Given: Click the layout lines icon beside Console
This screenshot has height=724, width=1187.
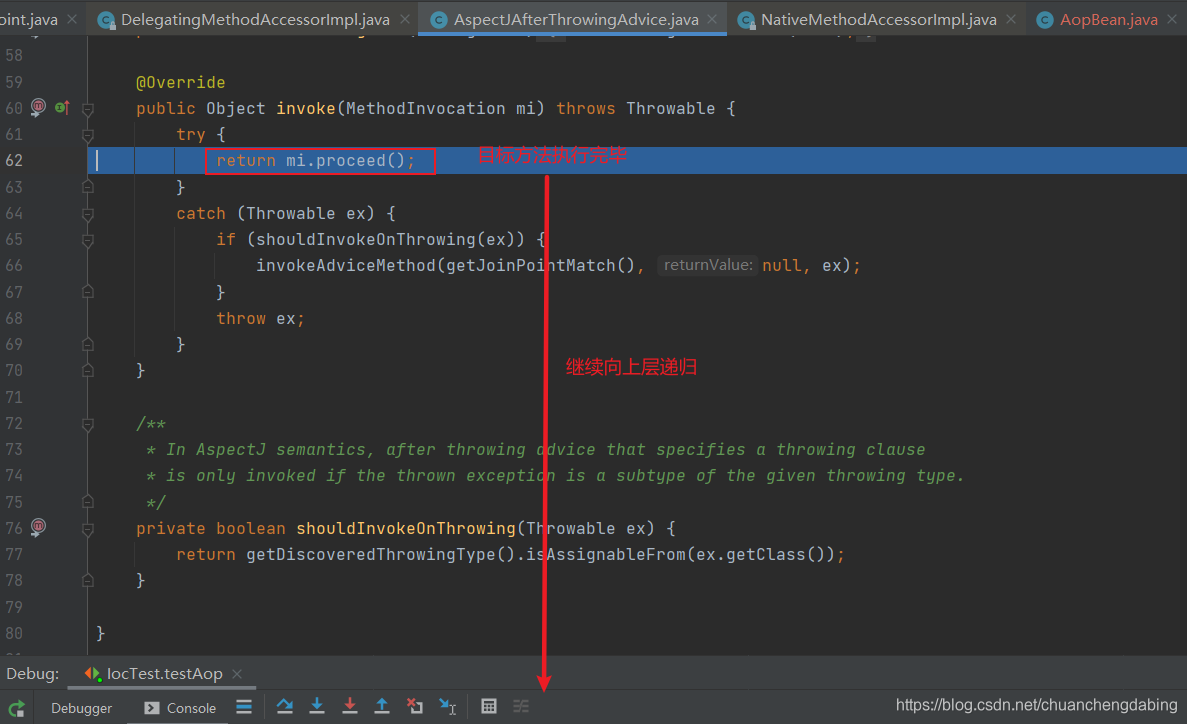Looking at the screenshot, I should pos(244,707).
